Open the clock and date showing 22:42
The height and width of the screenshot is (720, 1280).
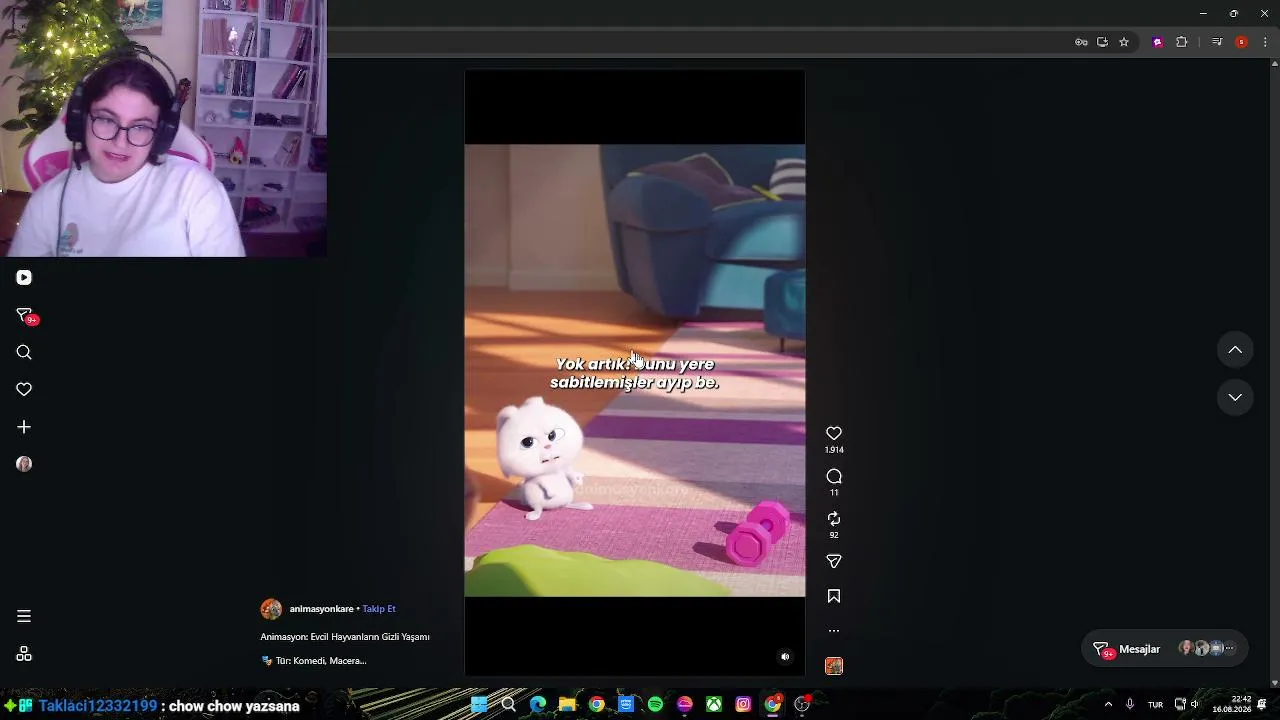click(1232, 705)
